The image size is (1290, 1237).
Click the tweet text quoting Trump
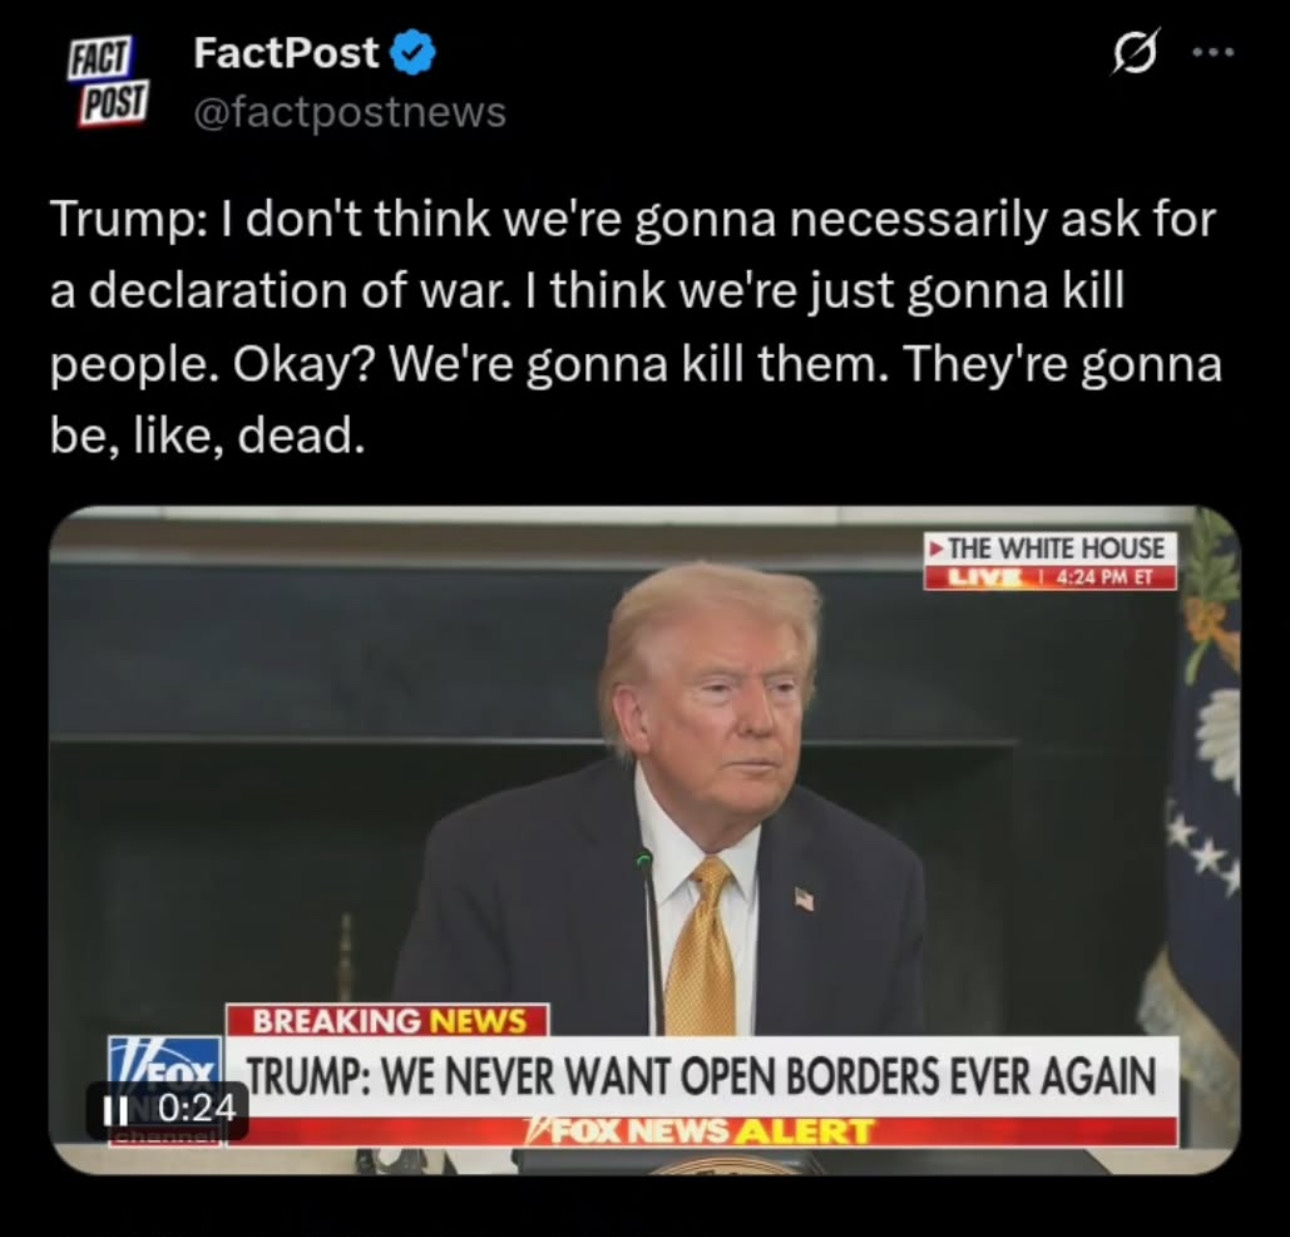coord(636,327)
